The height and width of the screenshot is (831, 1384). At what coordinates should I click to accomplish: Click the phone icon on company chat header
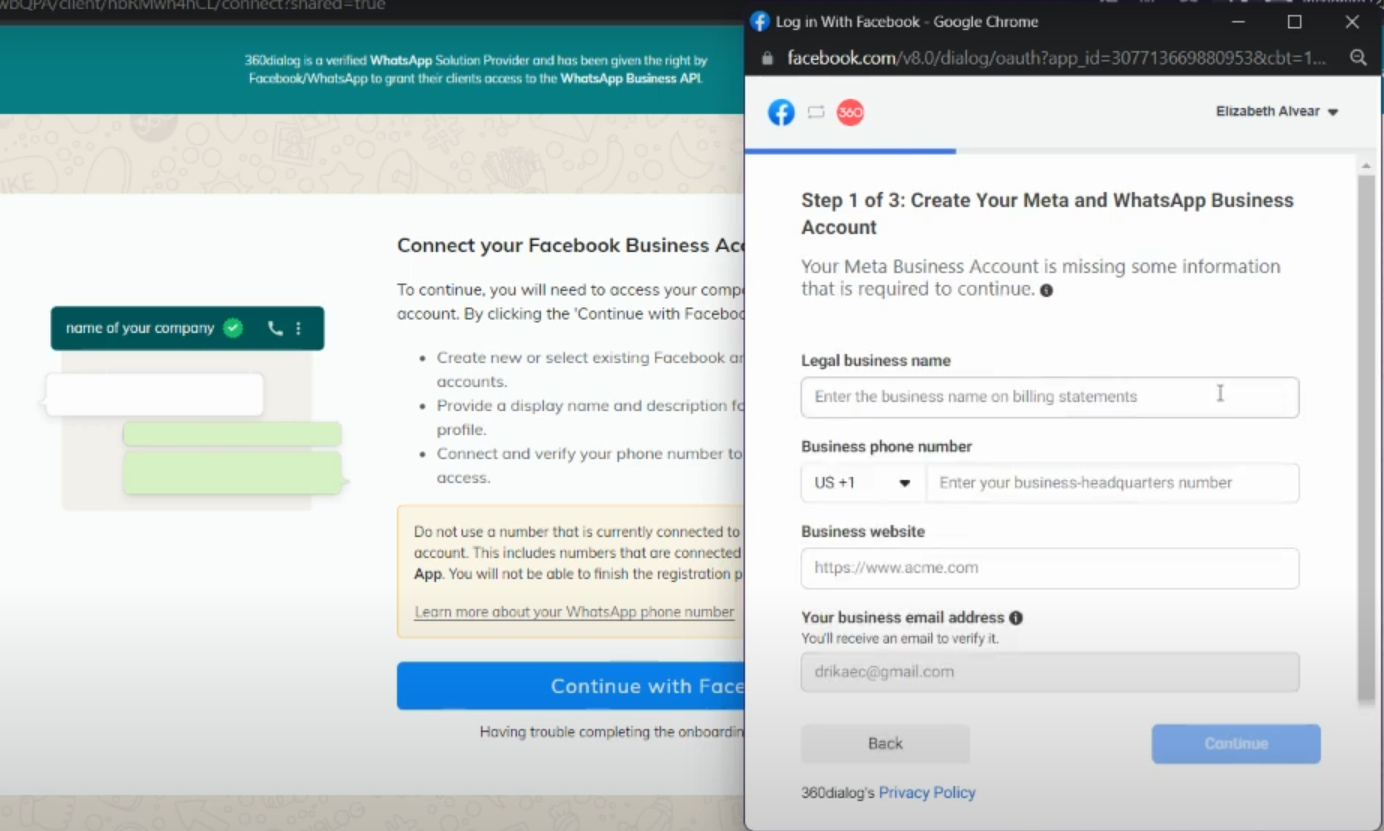(x=275, y=328)
